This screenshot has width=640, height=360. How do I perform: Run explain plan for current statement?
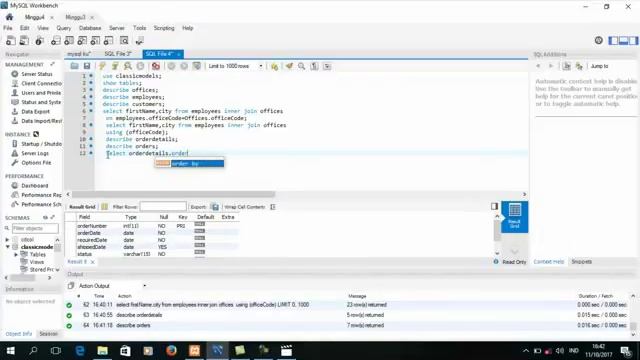(x=128, y=66)
